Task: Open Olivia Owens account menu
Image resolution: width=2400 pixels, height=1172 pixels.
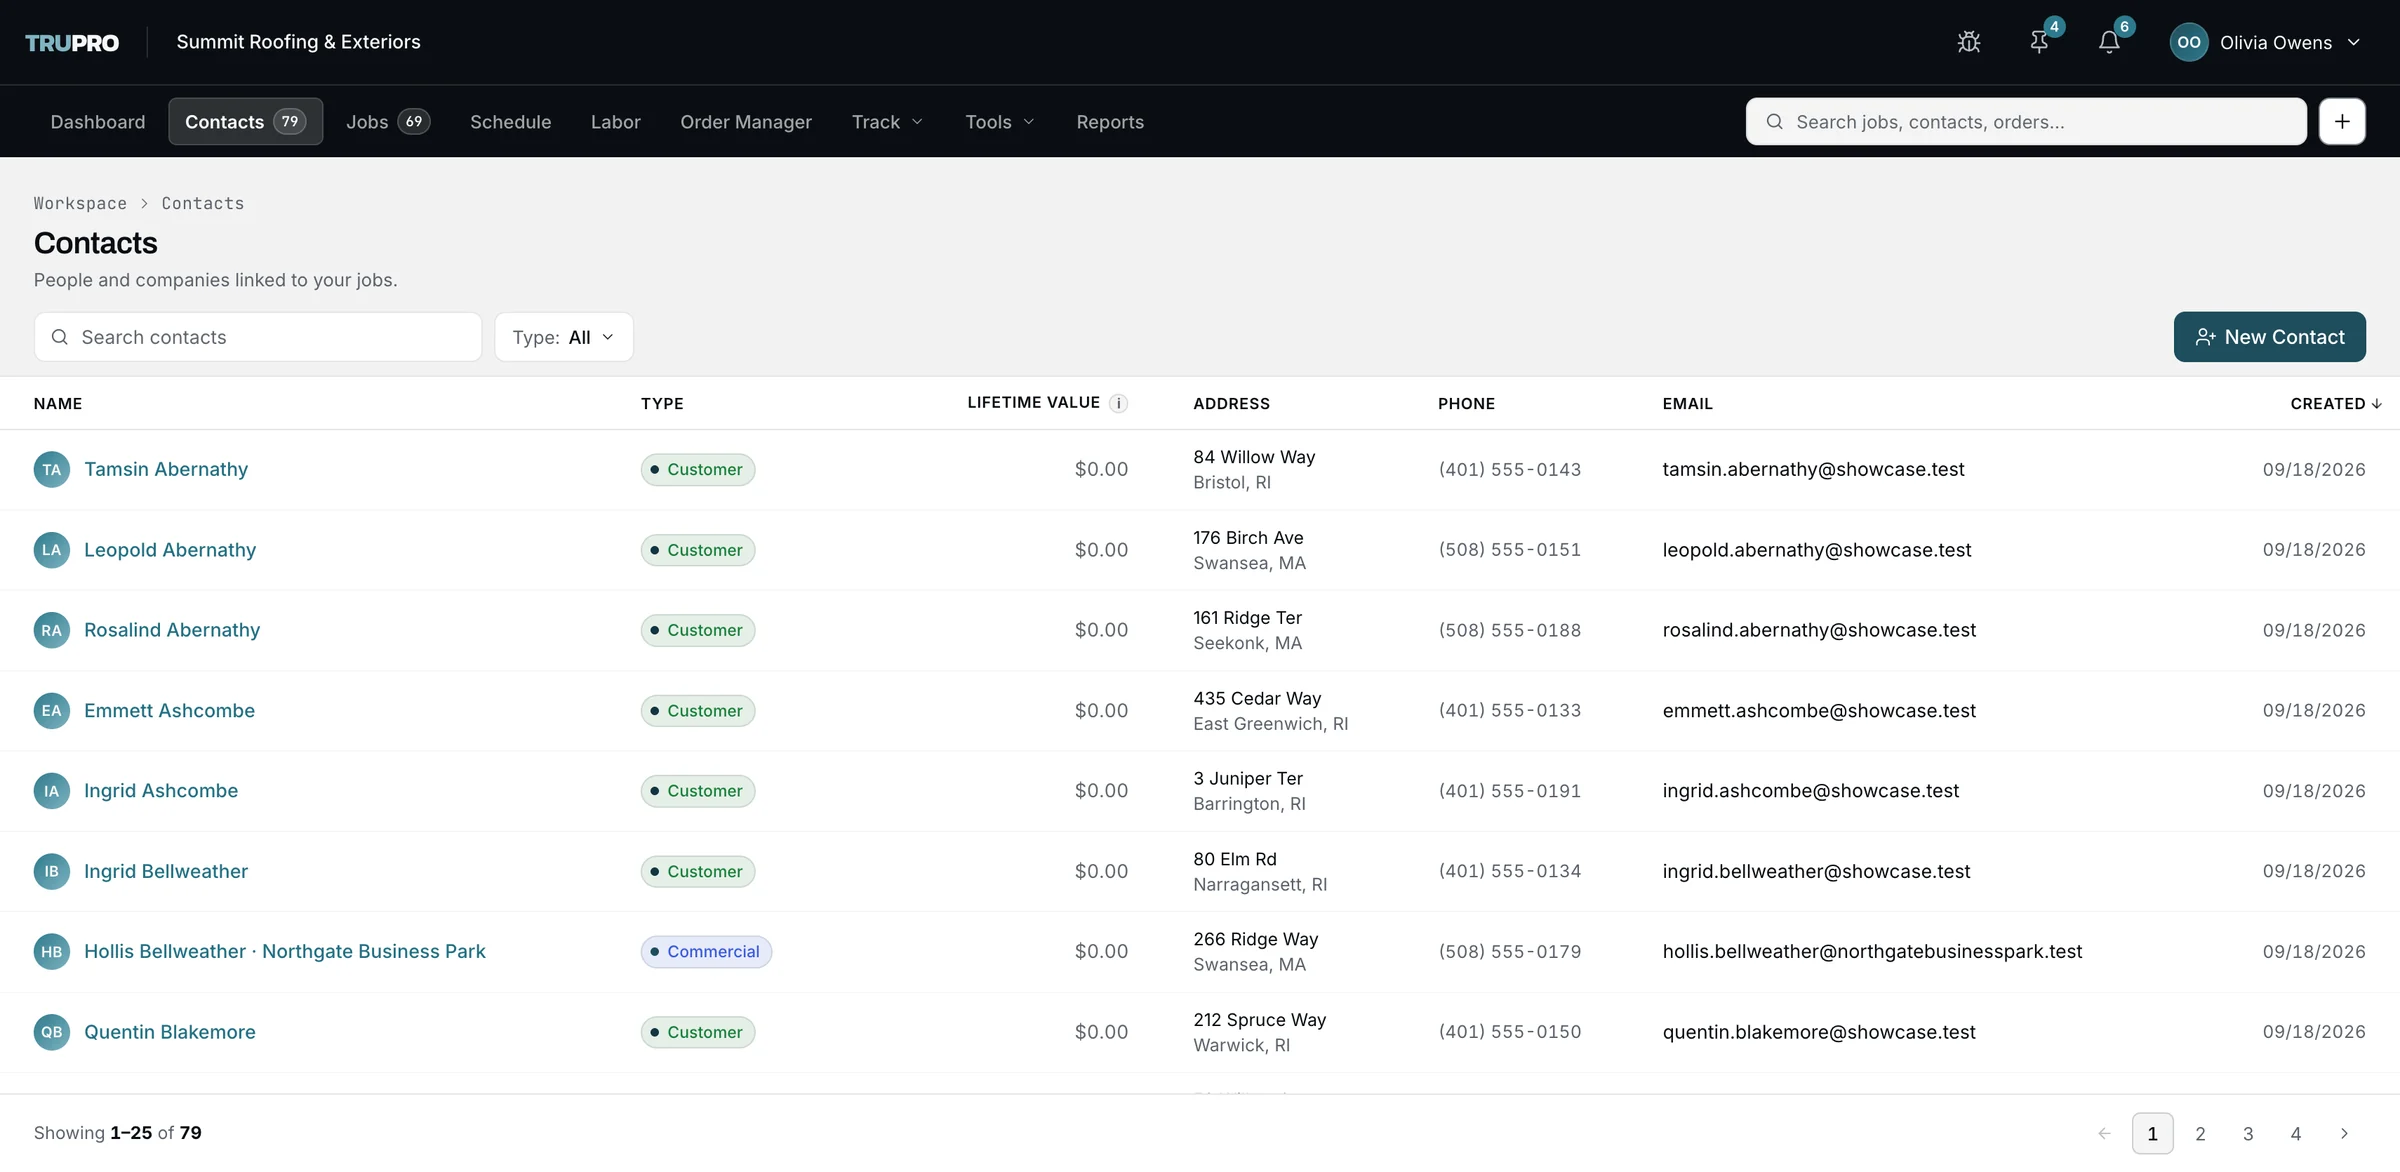Action: click(x=2266, y=42)
